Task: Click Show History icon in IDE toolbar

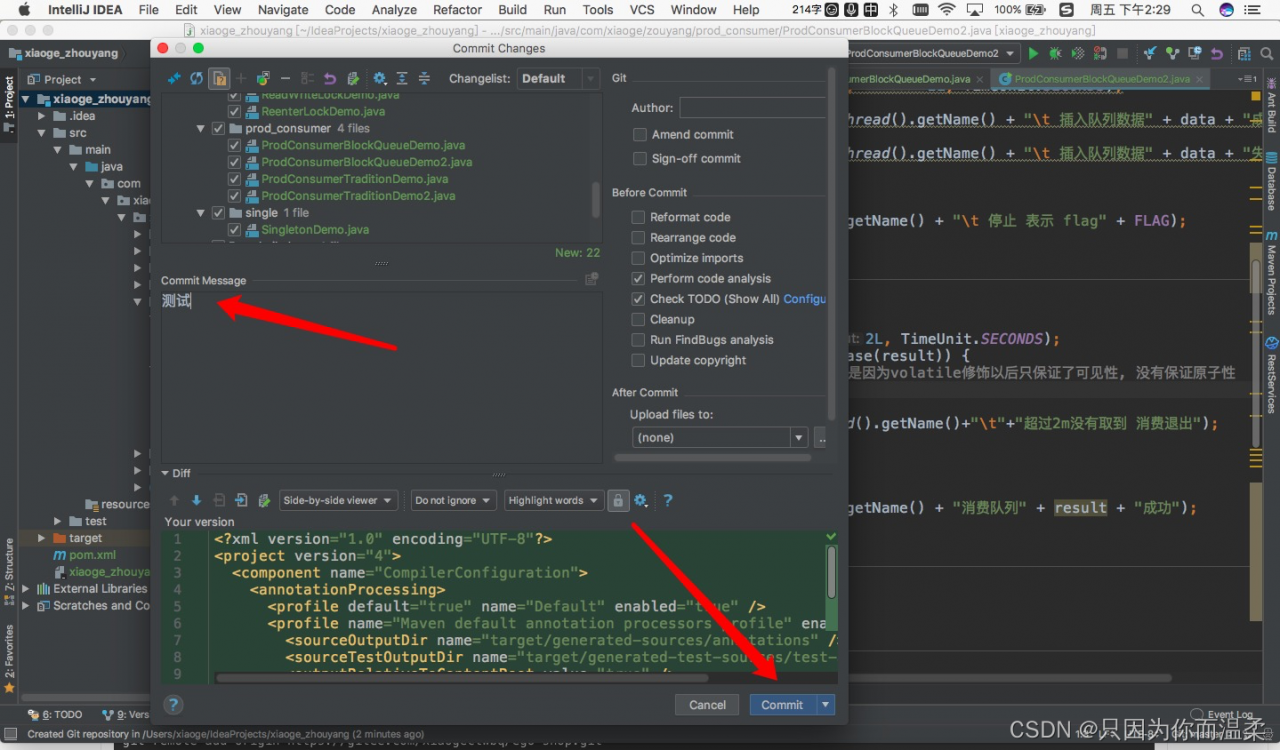Action: pyautogui.click(x=1194, y=53)
